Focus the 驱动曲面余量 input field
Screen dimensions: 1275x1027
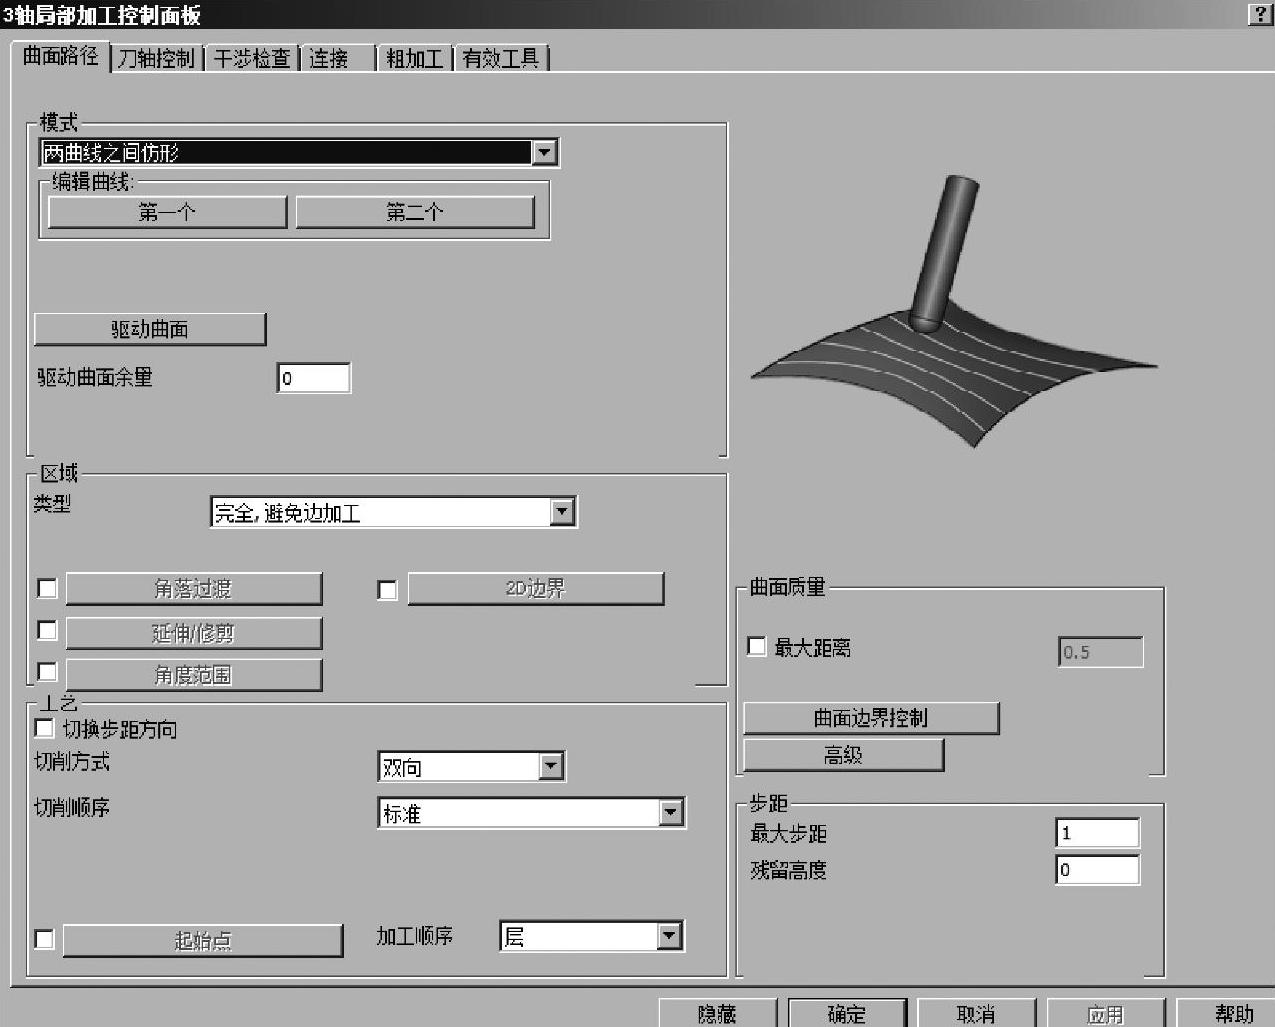point(313,378)
